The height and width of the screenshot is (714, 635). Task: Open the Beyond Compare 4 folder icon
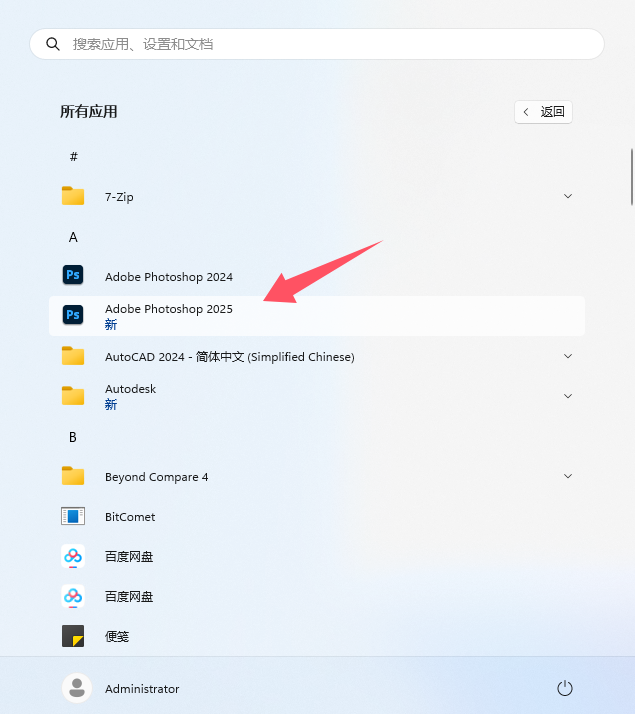coord(73,476)
